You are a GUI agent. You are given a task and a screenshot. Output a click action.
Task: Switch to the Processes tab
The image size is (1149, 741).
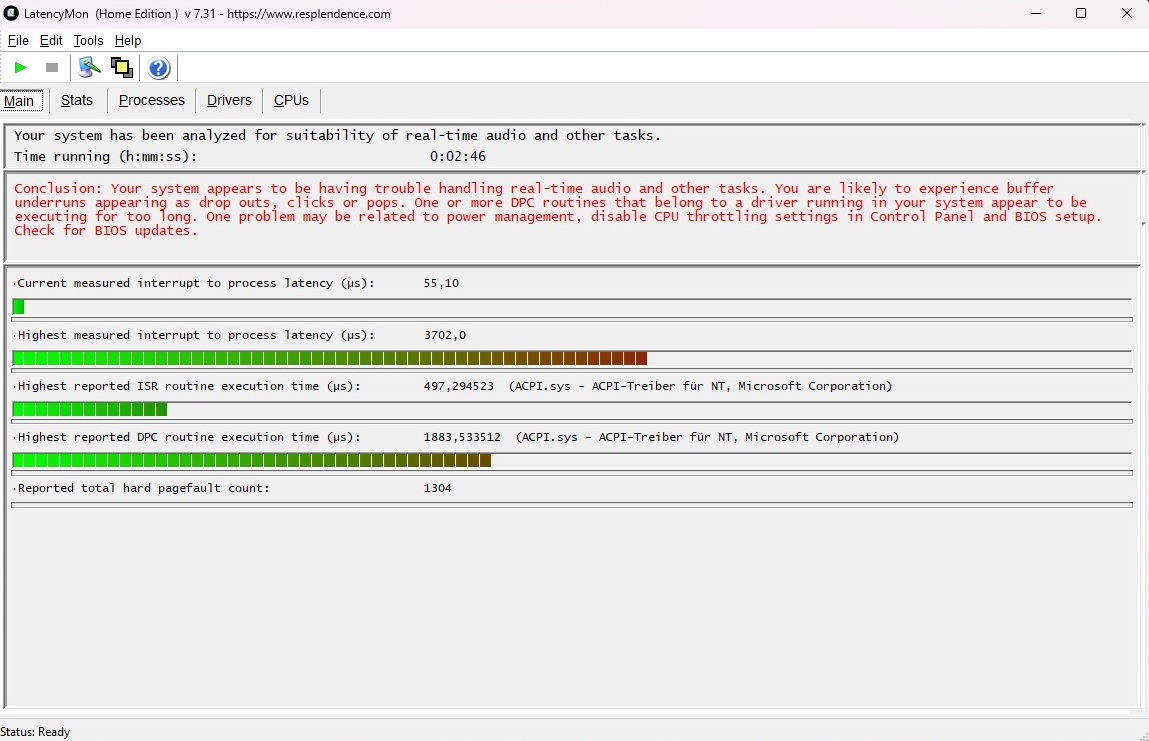point(152,100)
